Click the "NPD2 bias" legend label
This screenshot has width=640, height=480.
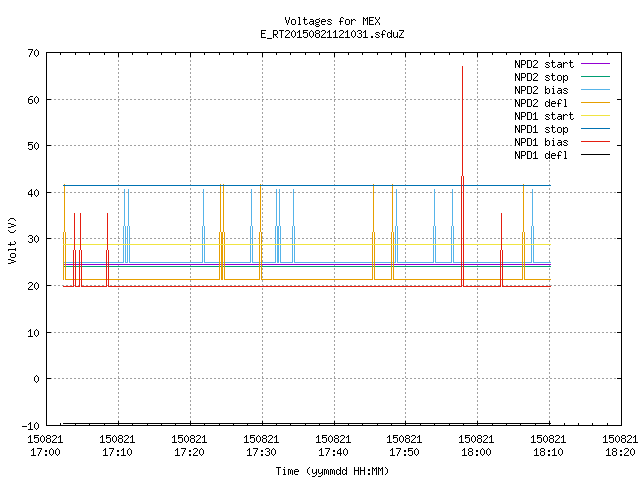pyautogui.click(x=541, y=90)
